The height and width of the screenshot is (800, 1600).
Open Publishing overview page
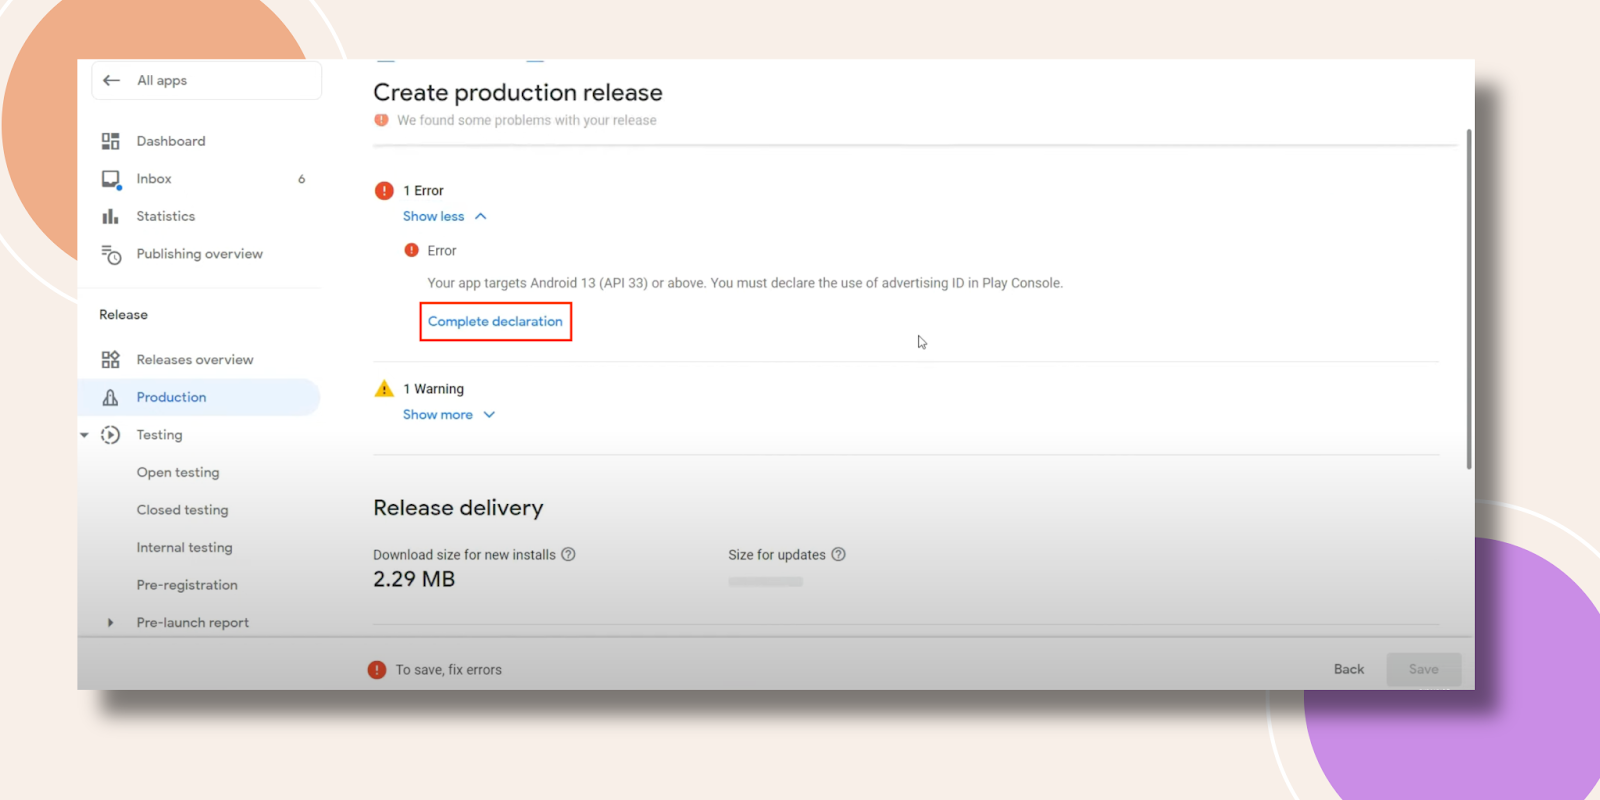(x=200, y=254)
